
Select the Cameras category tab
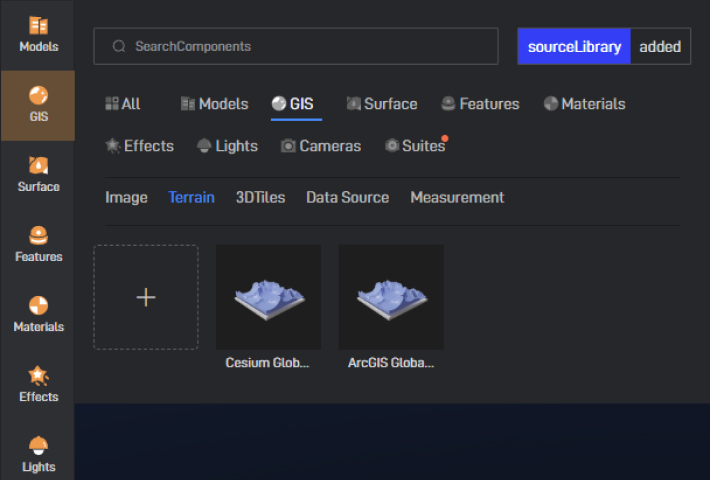coord(321,146)
